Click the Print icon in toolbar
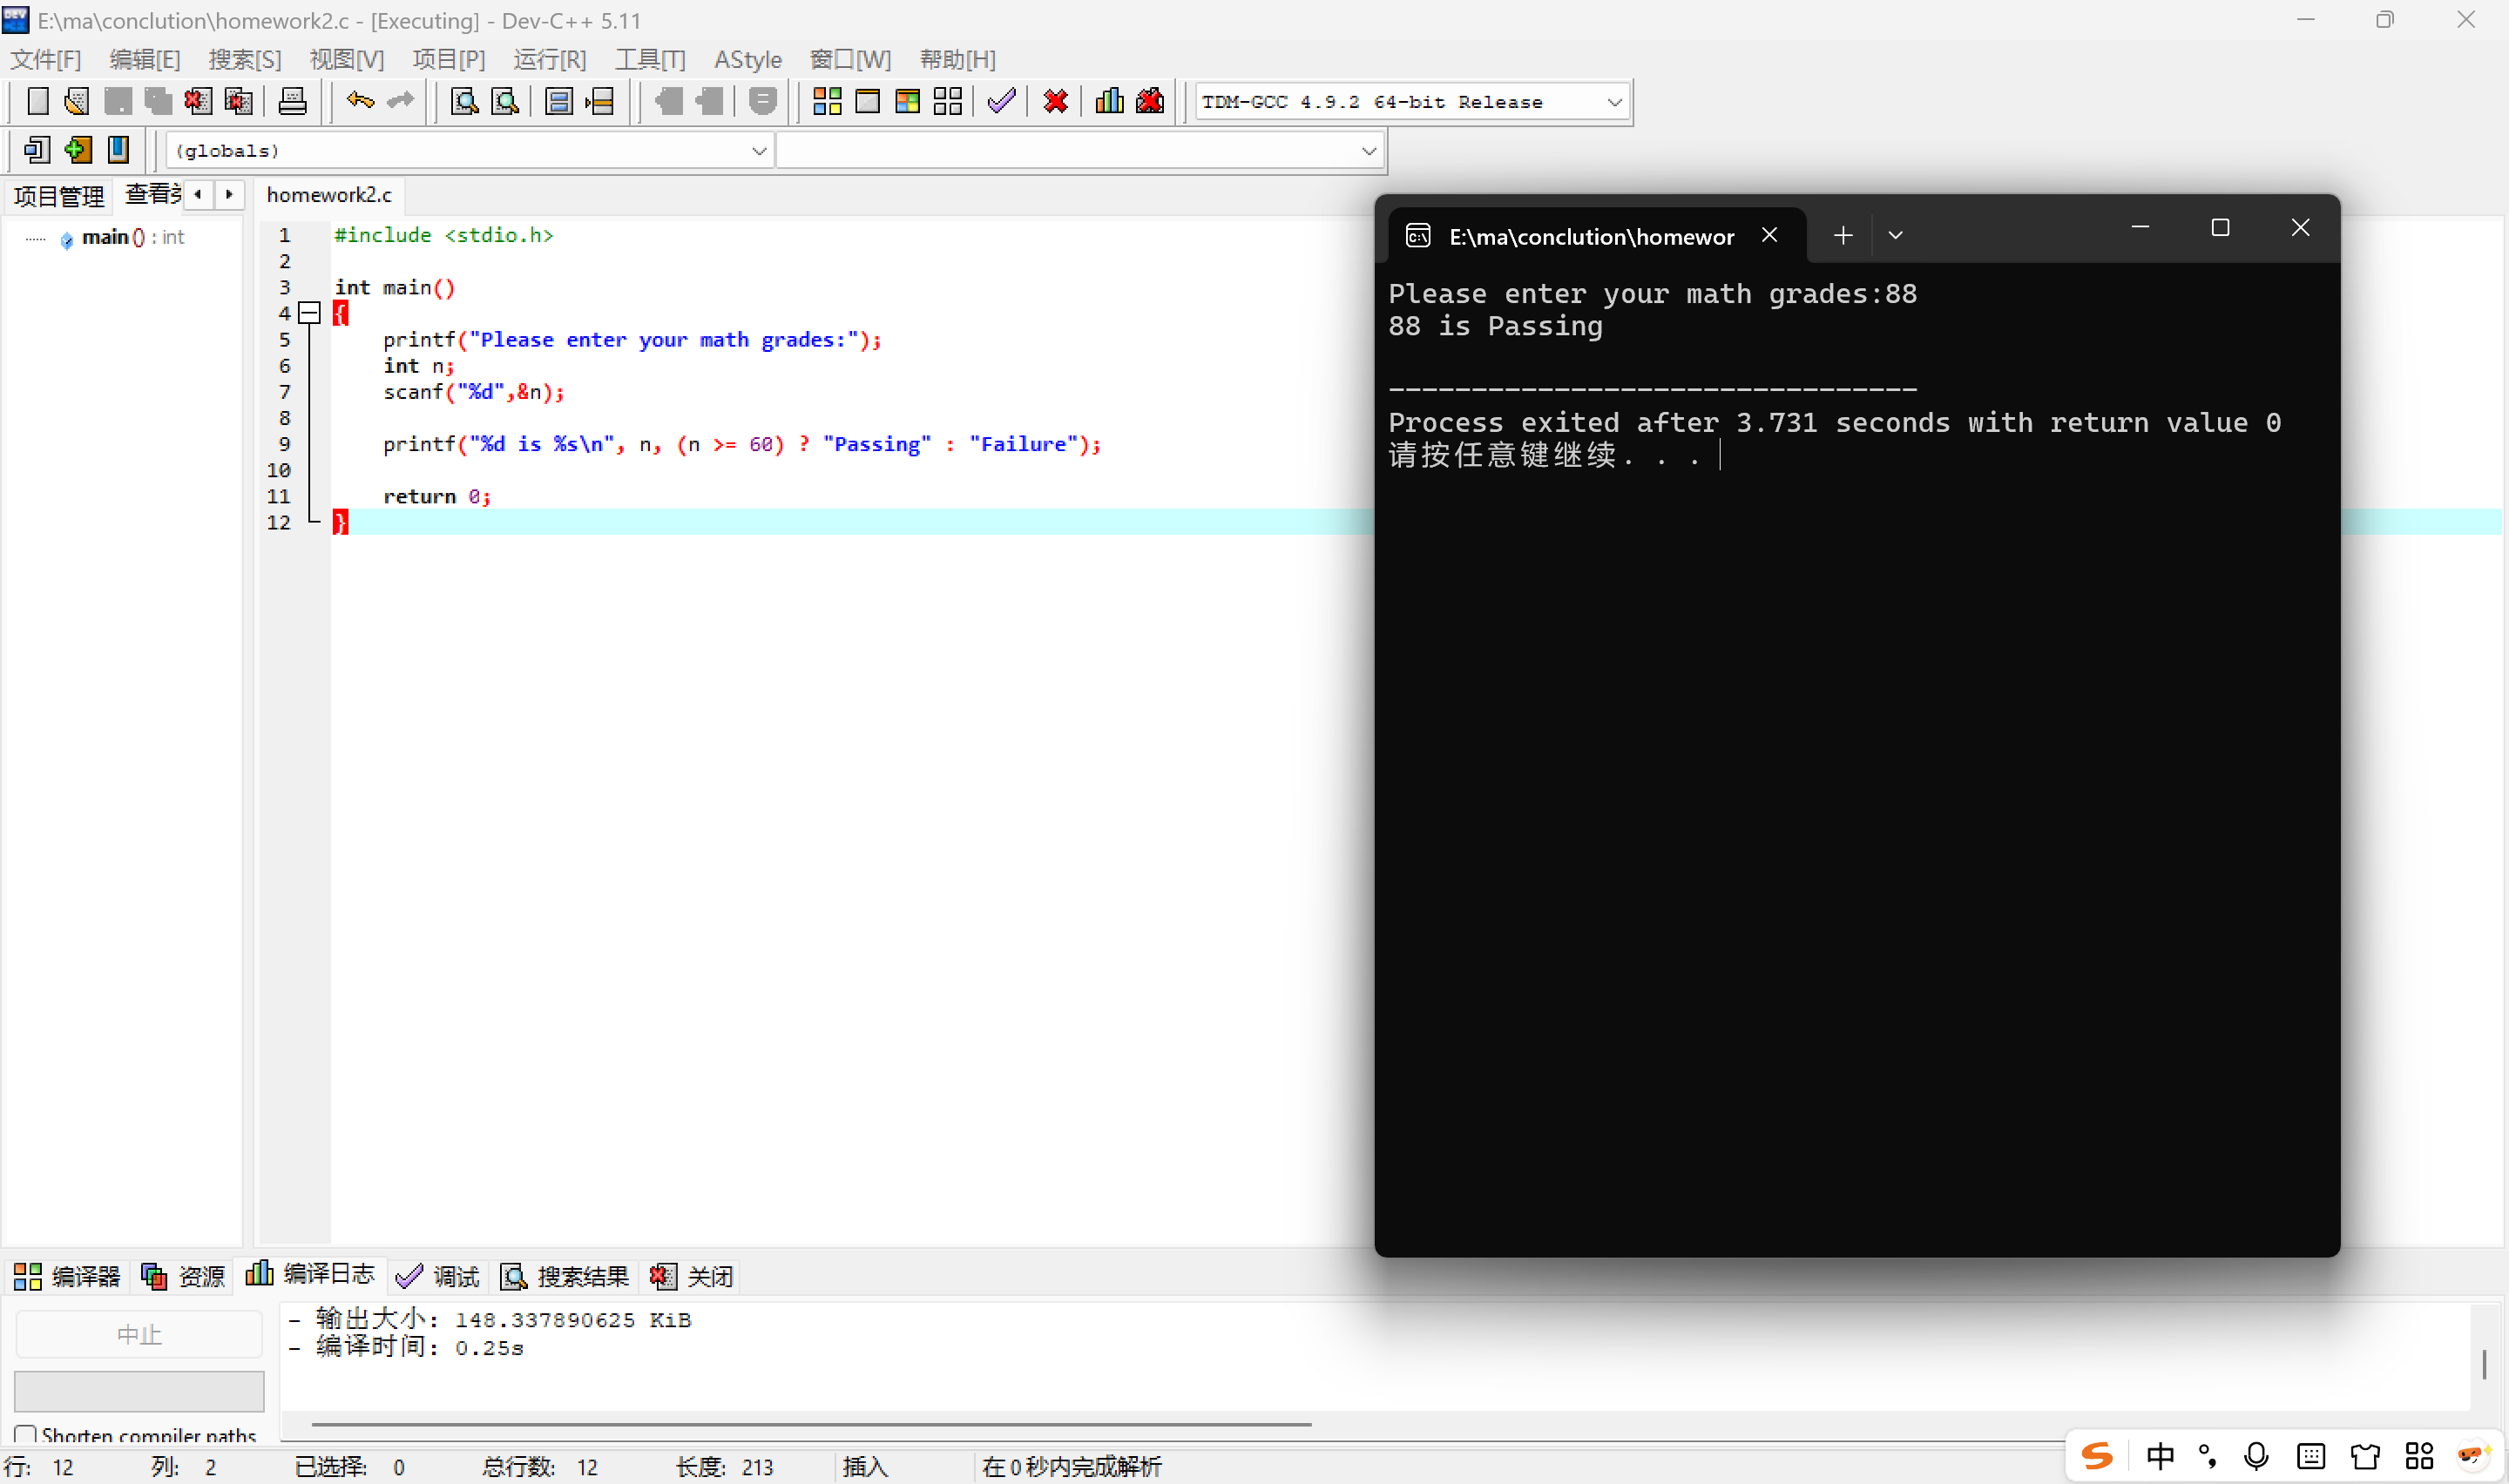Image resolution: width=2509 pixels, height=1484 pixels. (x=292, y=101)
